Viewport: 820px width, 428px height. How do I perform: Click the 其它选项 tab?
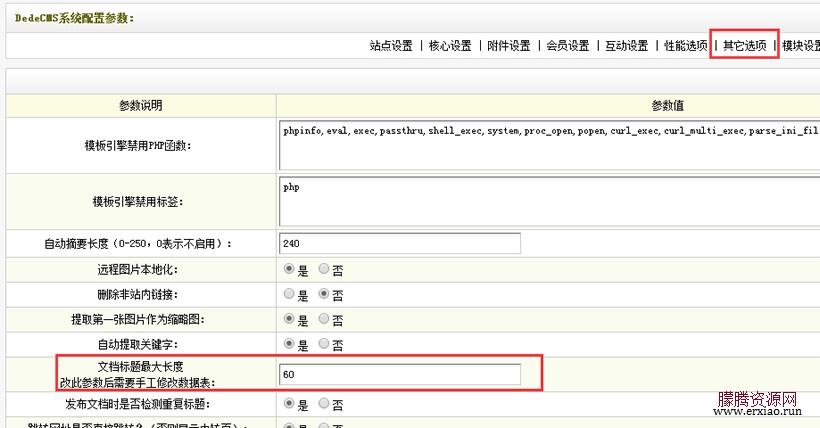pyautogui.click(x=745, y=46)
